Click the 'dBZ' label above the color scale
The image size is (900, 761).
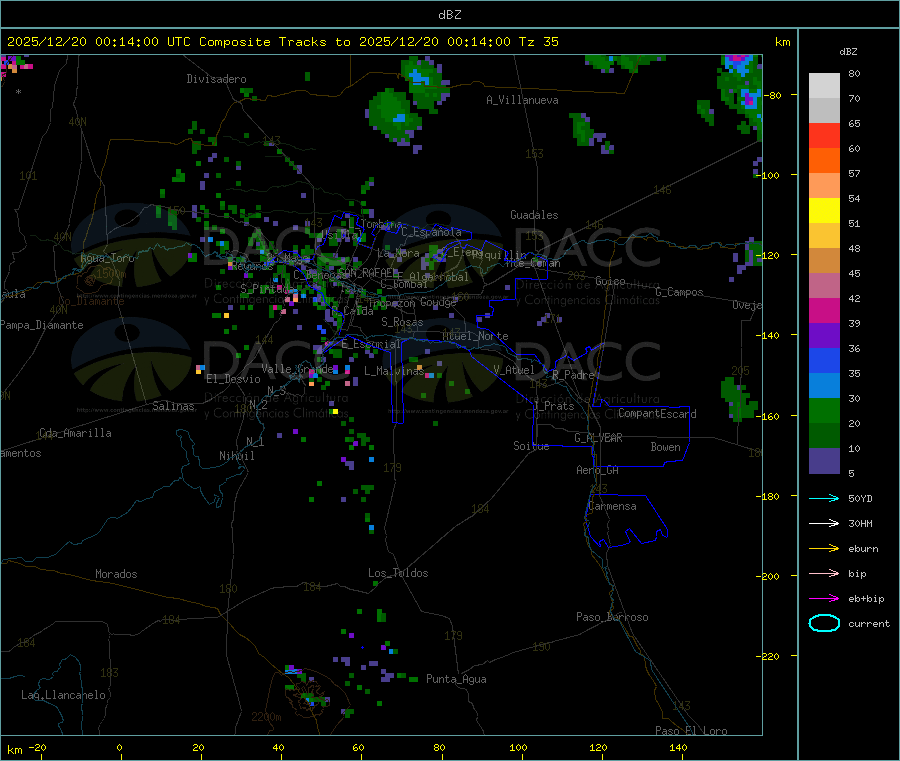click(848, 52)
